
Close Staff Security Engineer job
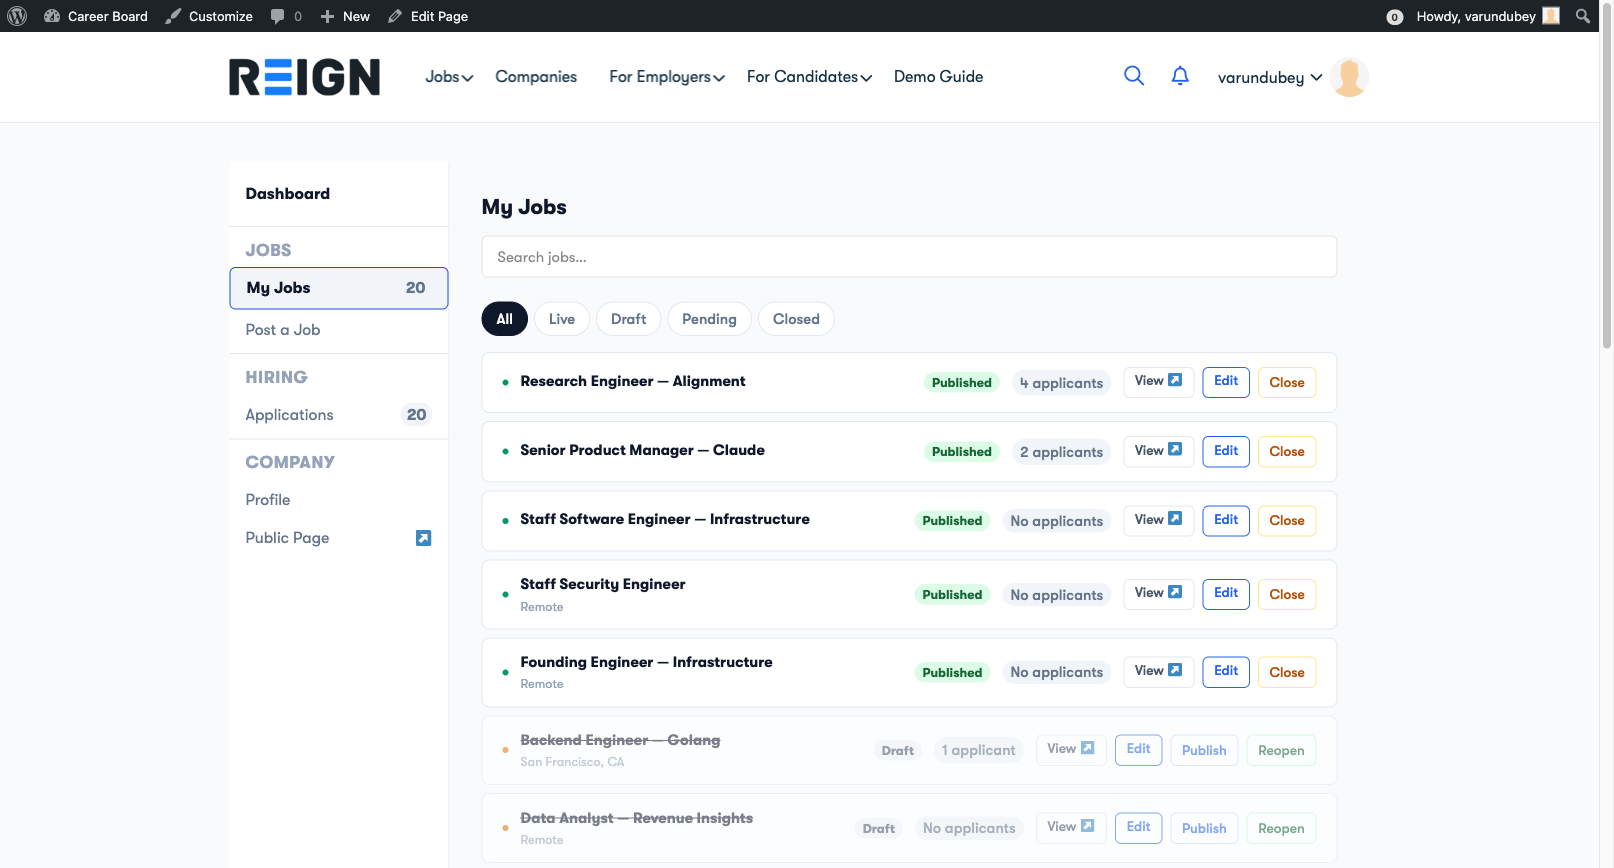[1287, 594]
